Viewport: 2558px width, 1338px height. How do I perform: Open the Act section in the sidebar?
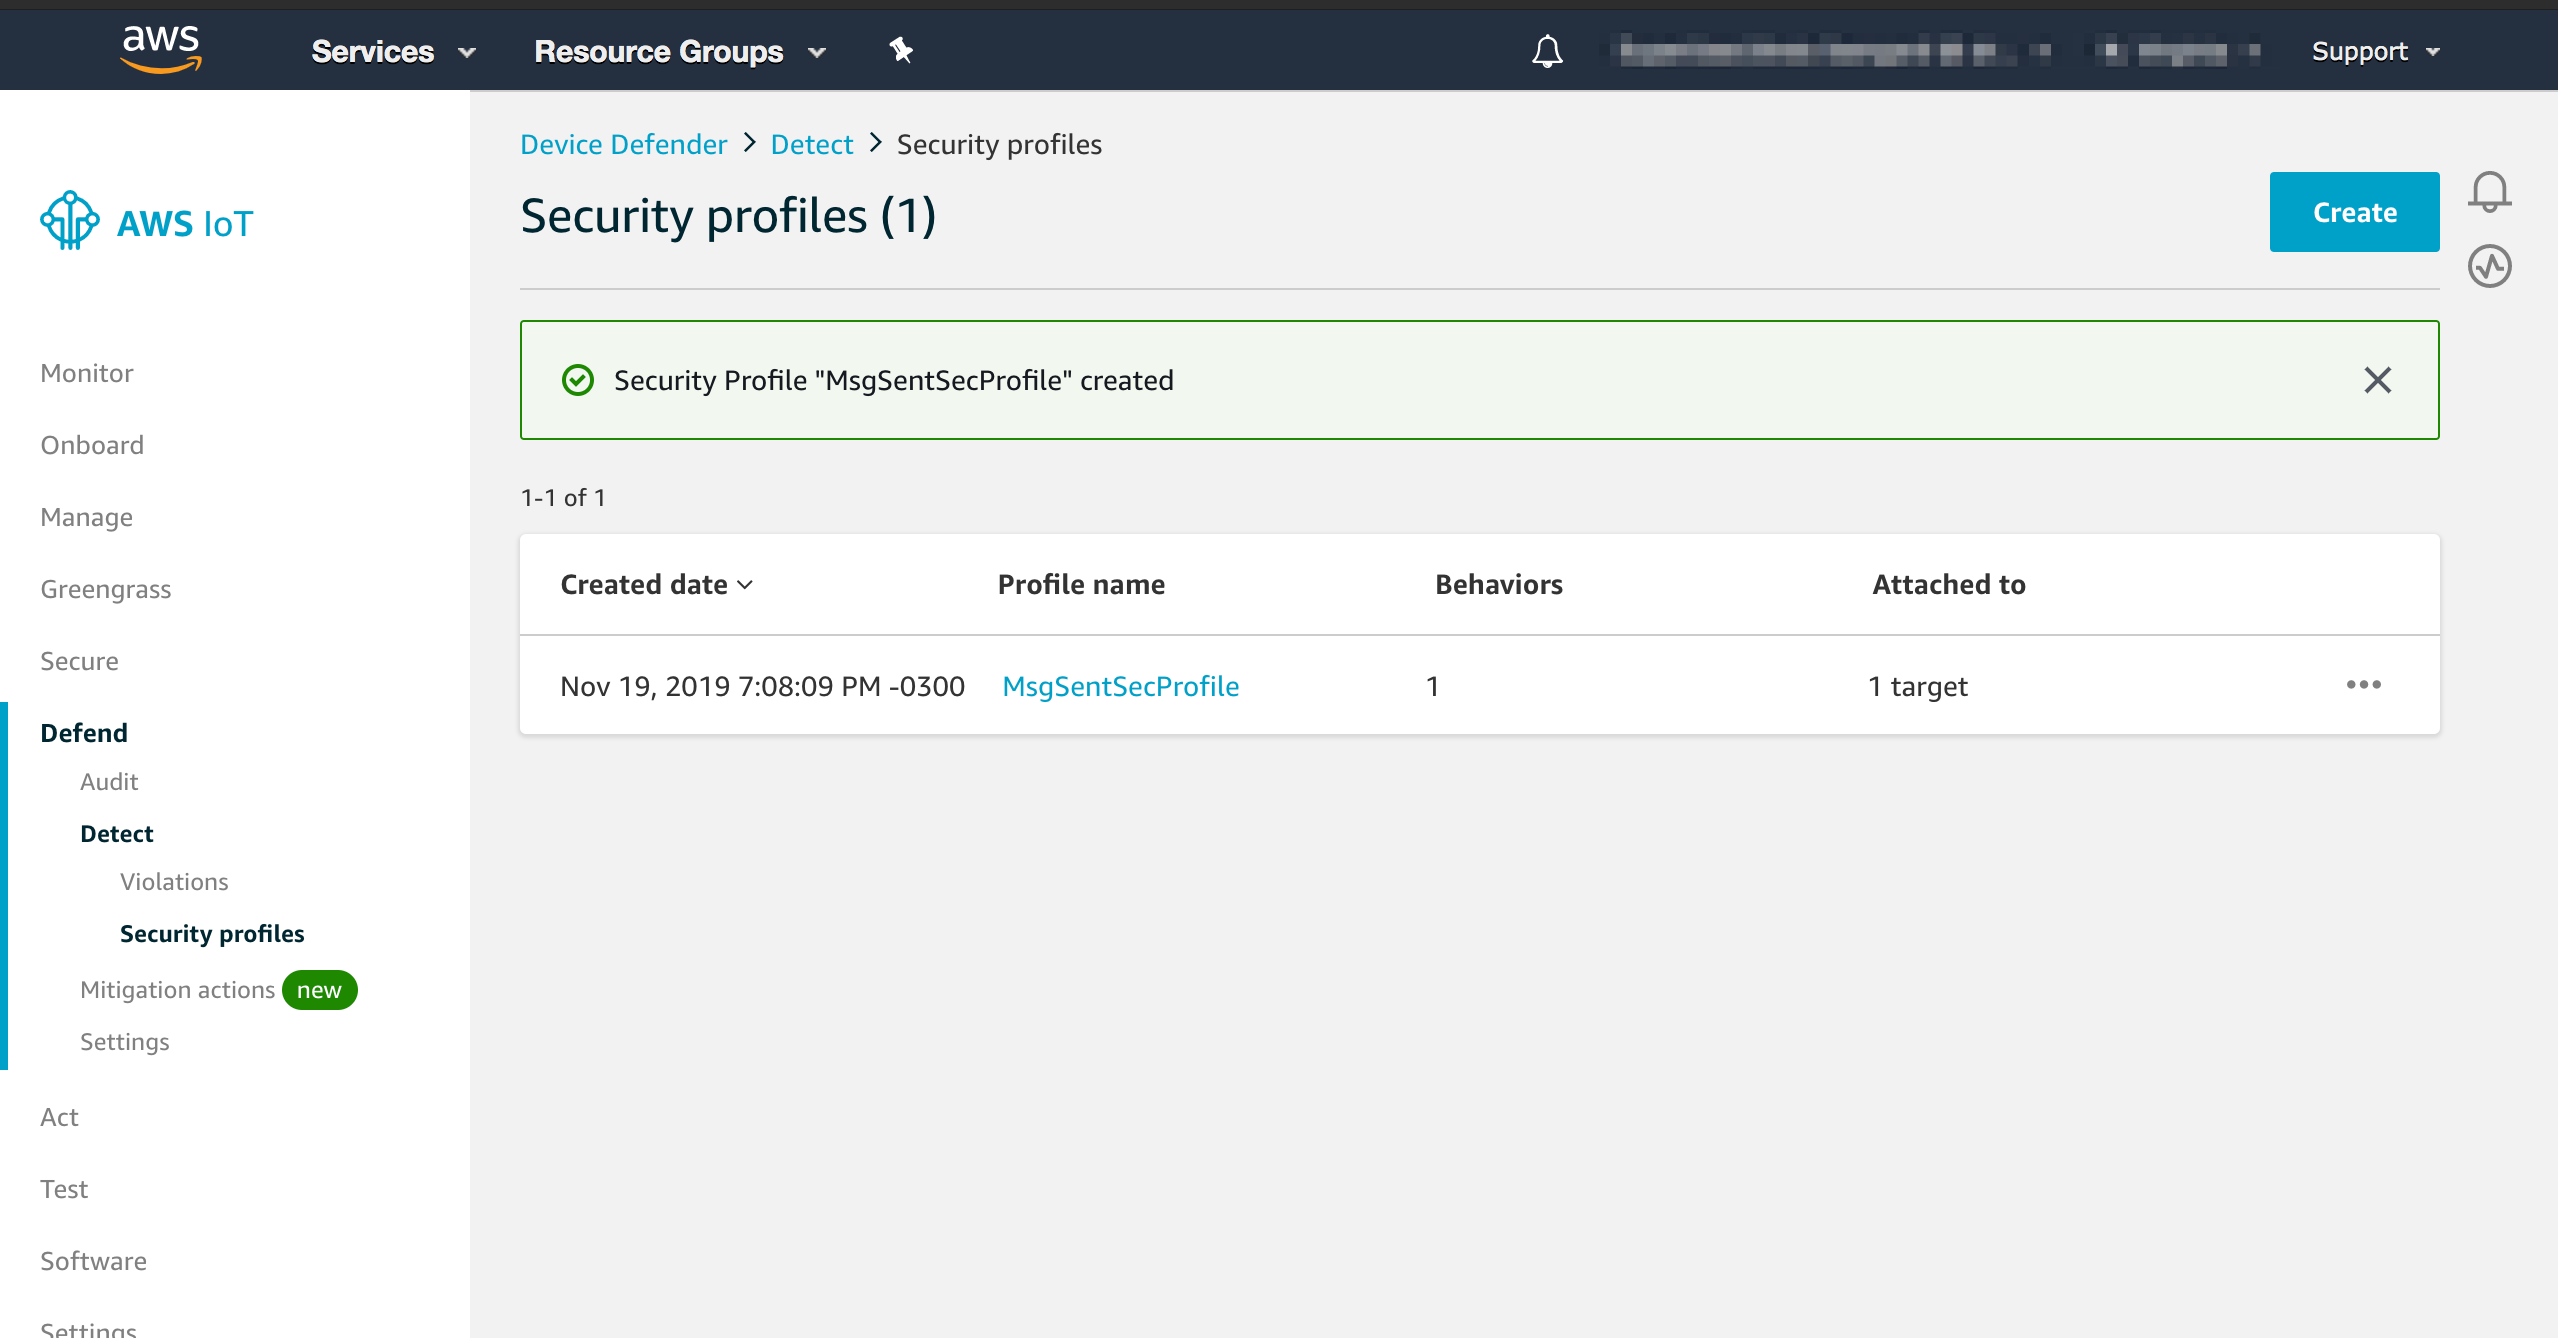tap(59, 1117)
